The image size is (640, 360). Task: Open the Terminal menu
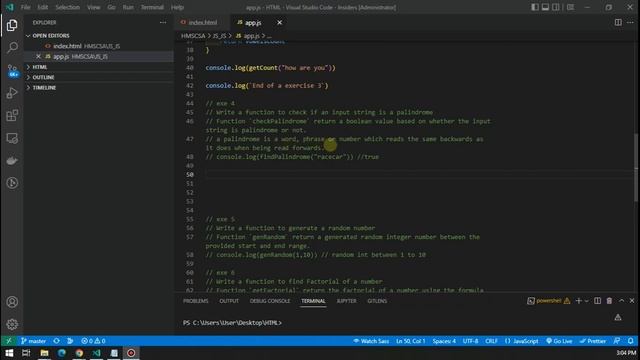[x=152, y=7]
